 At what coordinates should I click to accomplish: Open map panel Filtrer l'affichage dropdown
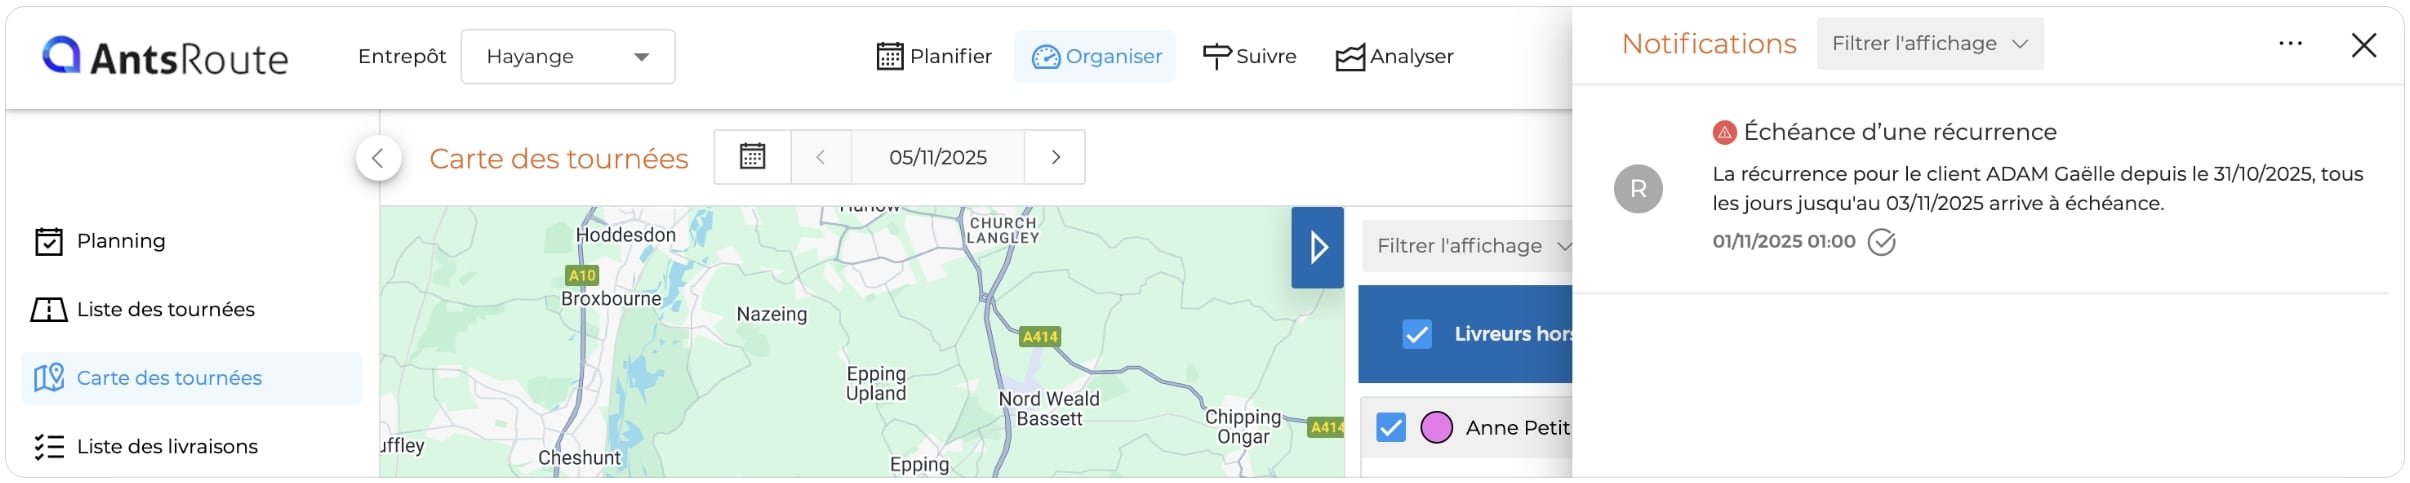pyautogui.click(x=1468, y=246)
